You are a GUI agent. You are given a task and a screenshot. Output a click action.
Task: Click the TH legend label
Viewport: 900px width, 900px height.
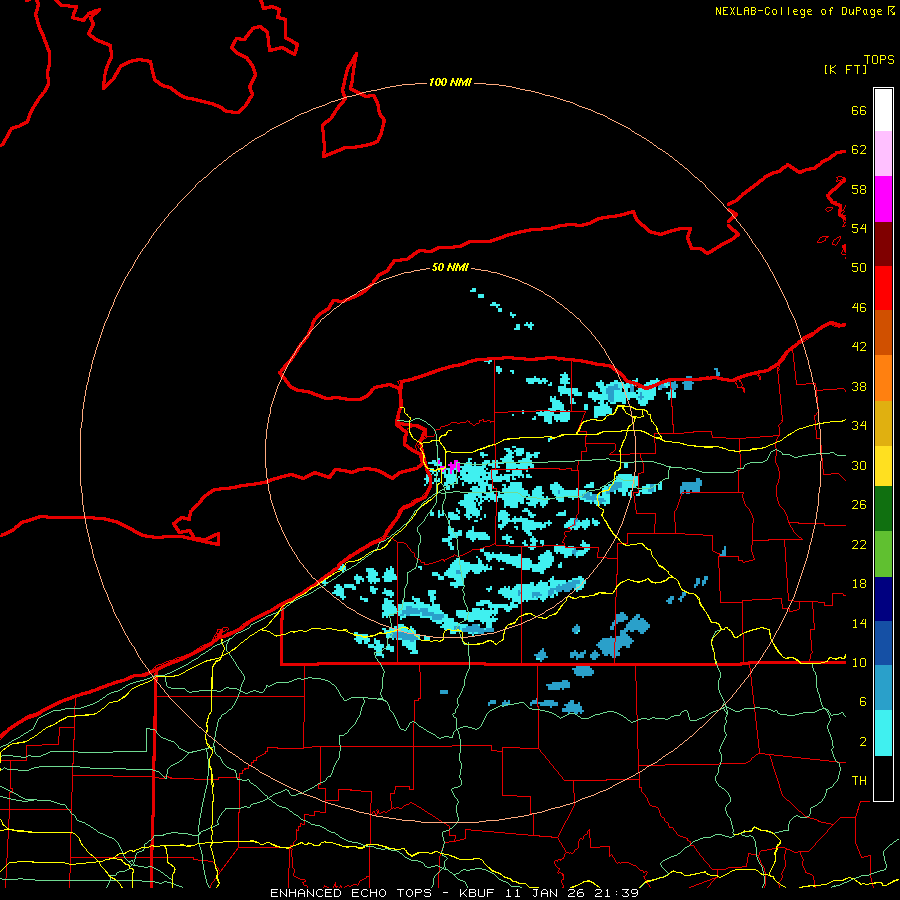(x=859, y=781)
